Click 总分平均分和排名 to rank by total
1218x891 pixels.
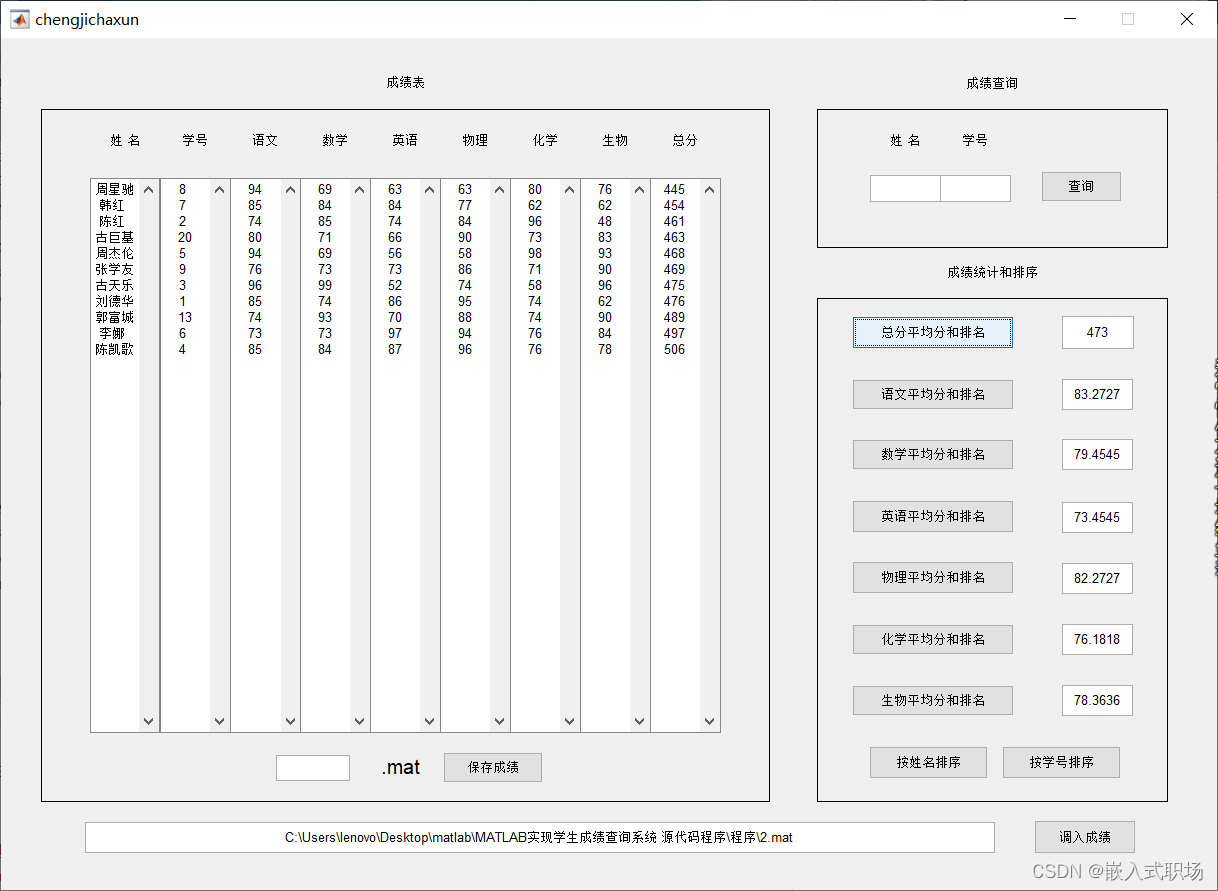pos(932,332)
